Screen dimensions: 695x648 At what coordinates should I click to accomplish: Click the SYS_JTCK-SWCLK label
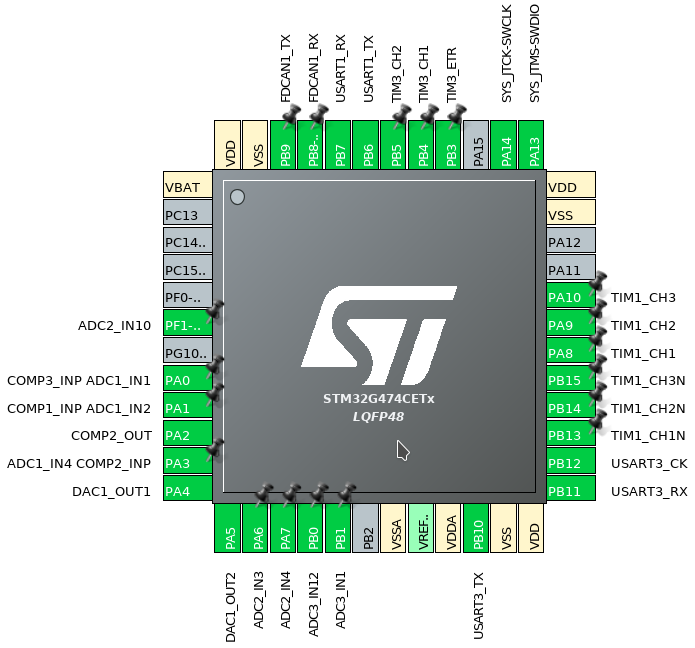[x=507, y=54]
